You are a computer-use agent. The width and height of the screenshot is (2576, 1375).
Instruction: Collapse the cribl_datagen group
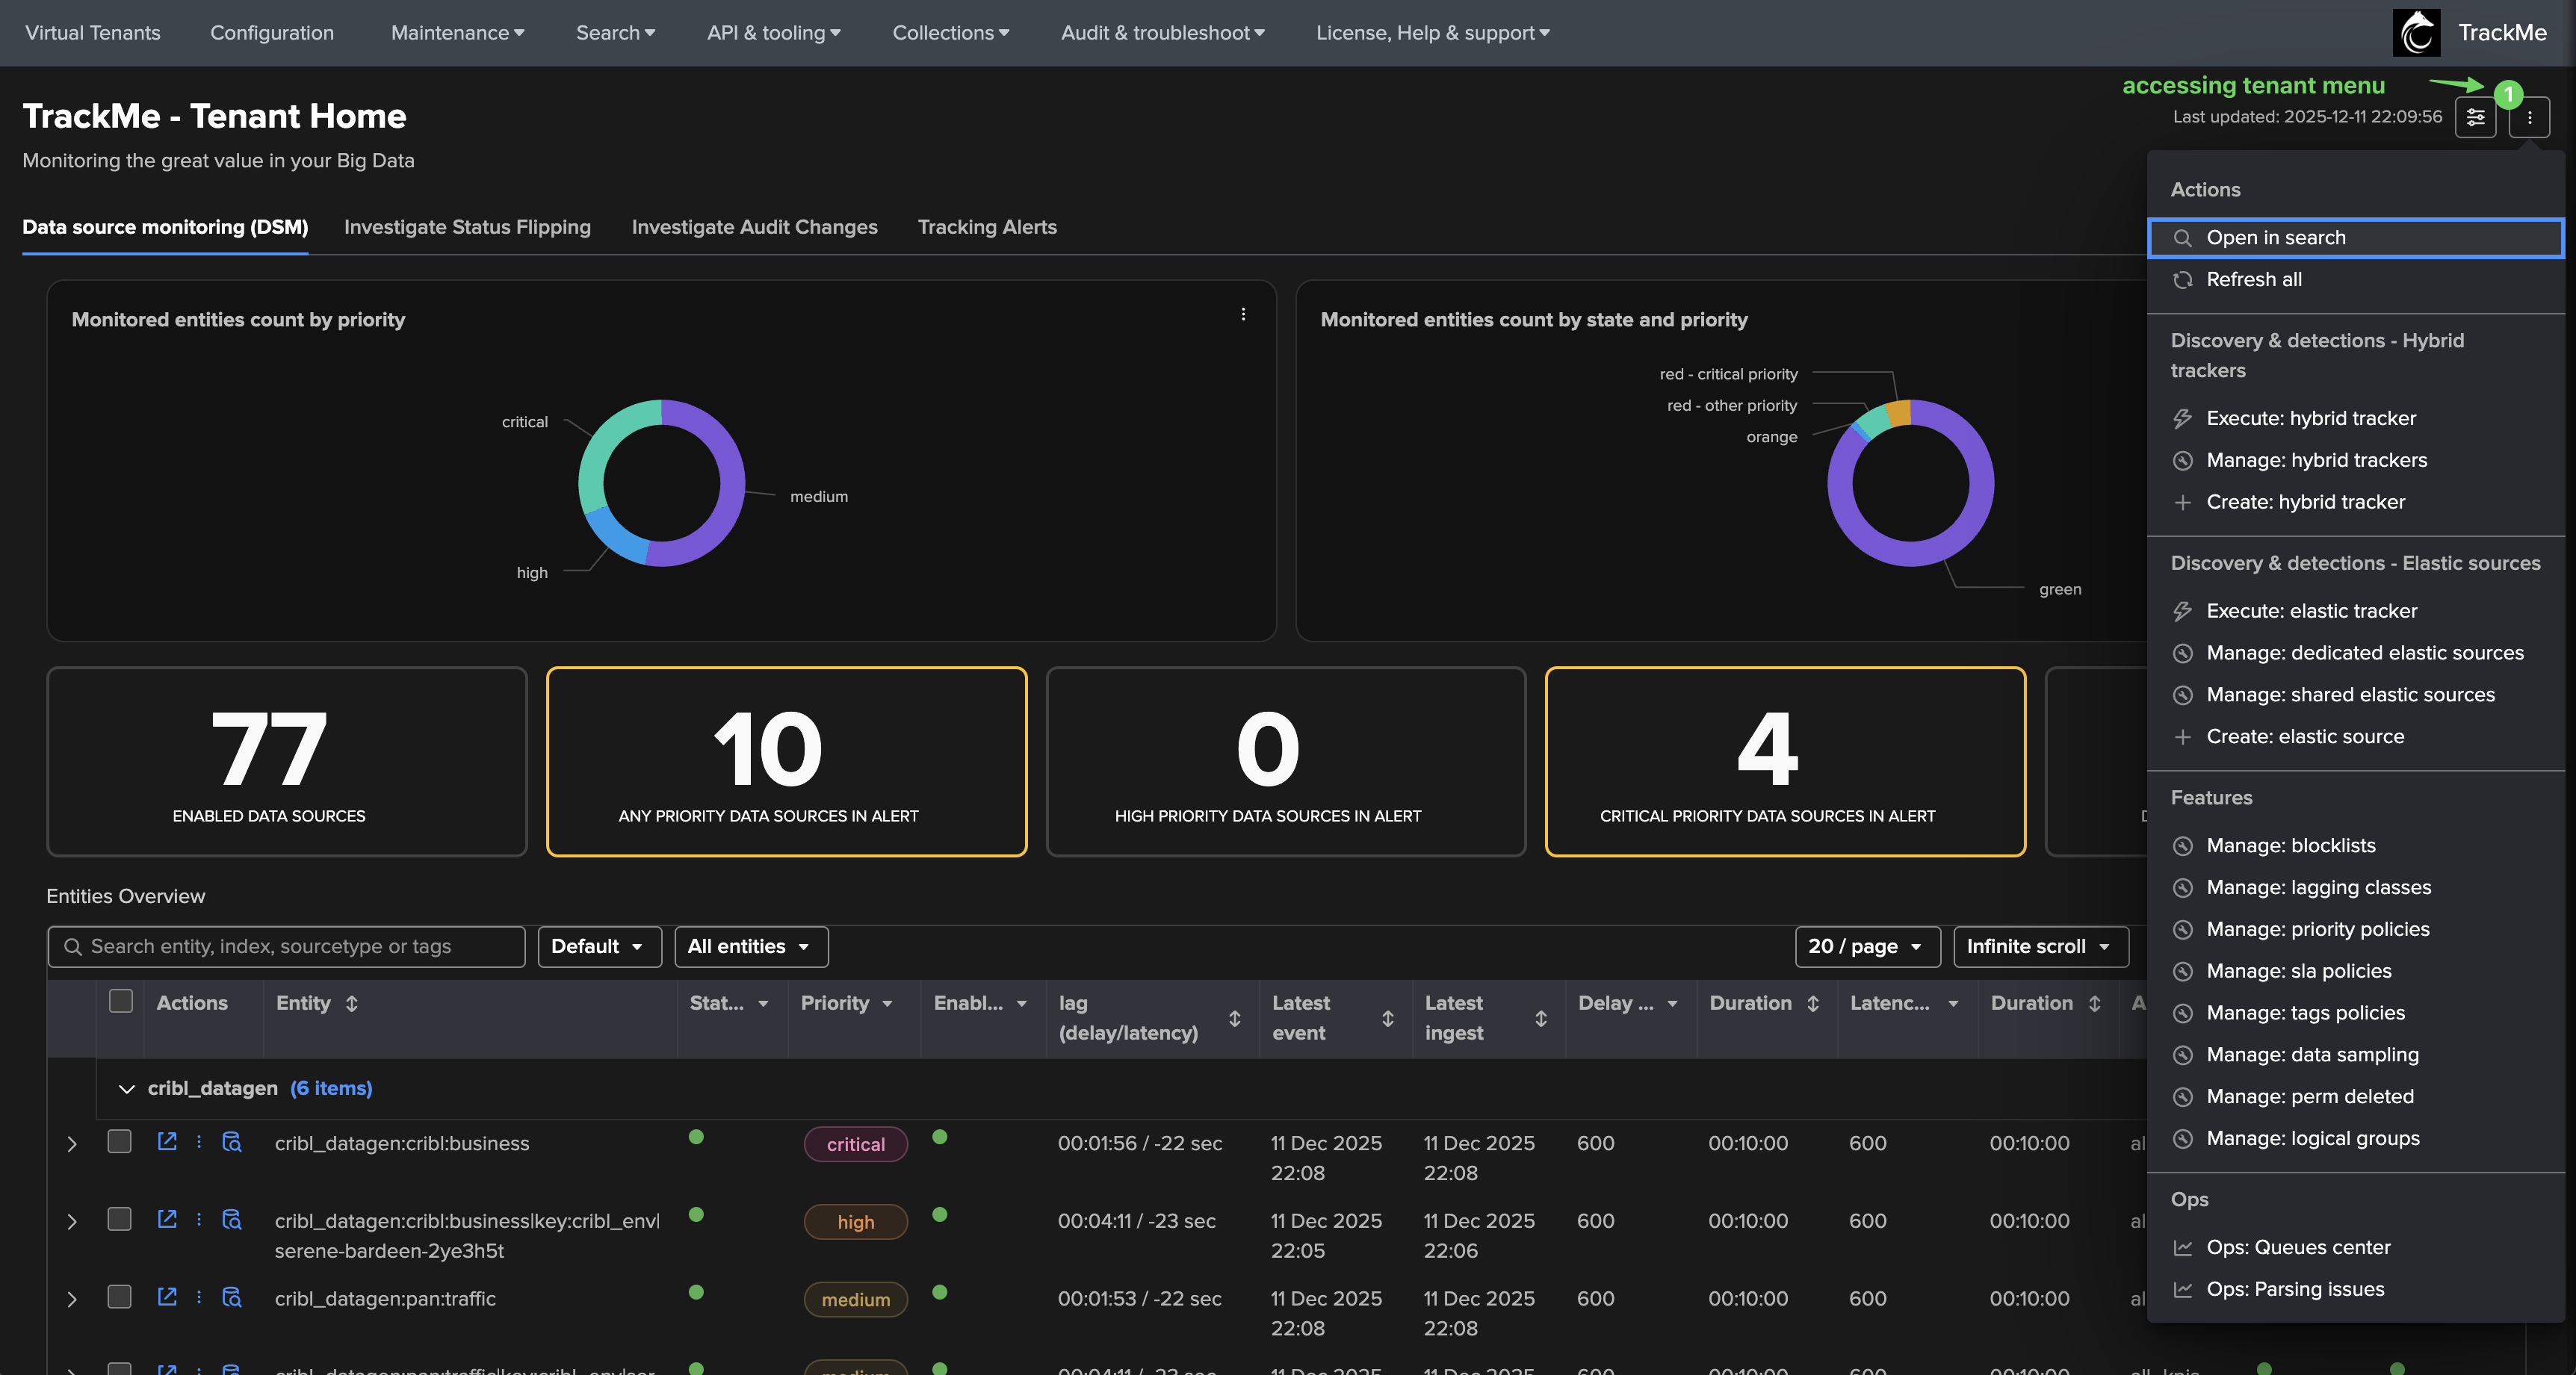[x=127, y=1089]
